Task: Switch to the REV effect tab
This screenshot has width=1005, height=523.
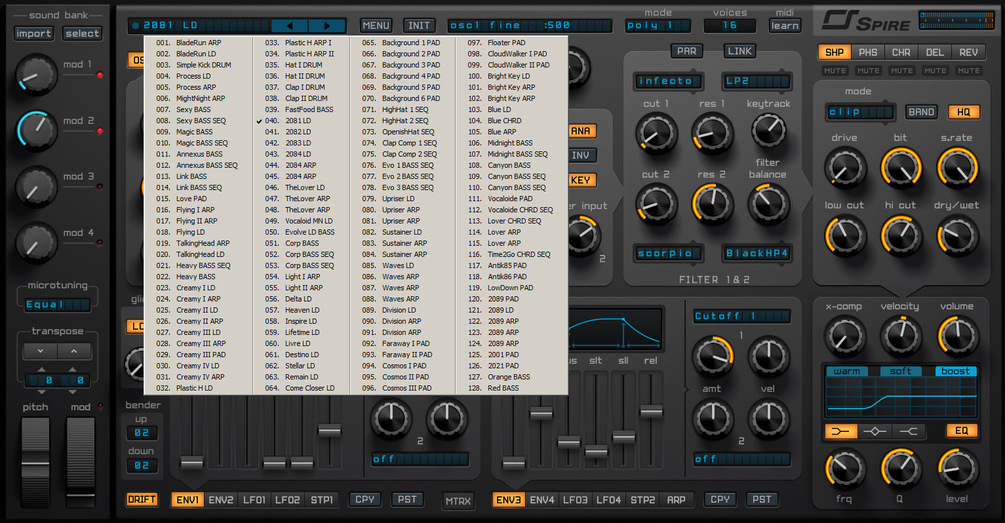Action: pos(968,53)
